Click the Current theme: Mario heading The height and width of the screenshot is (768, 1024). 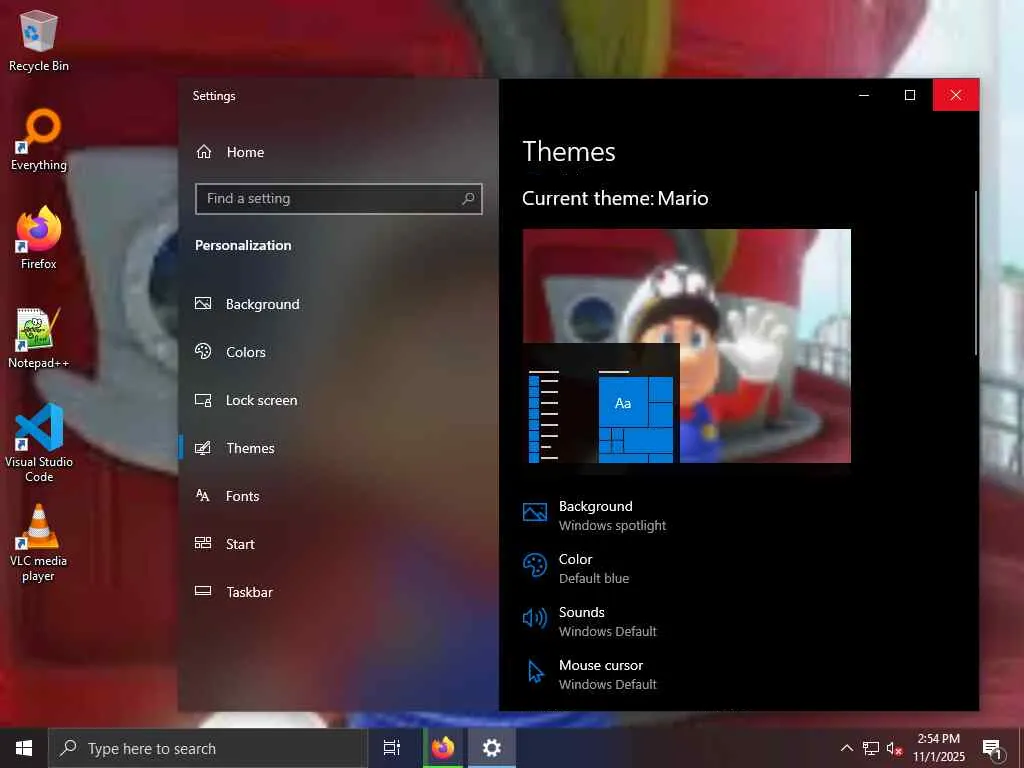(x=615, y=198)
